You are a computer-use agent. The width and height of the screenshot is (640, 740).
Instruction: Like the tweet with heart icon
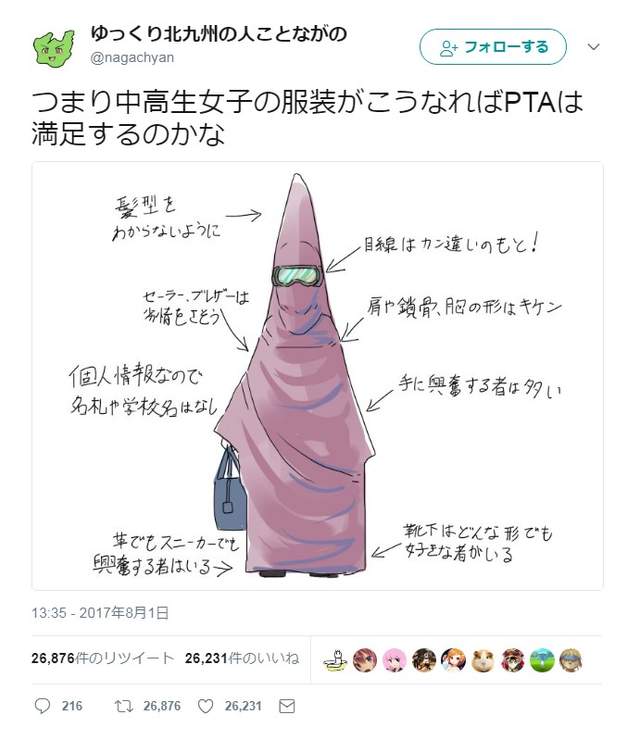click(205, 706)
